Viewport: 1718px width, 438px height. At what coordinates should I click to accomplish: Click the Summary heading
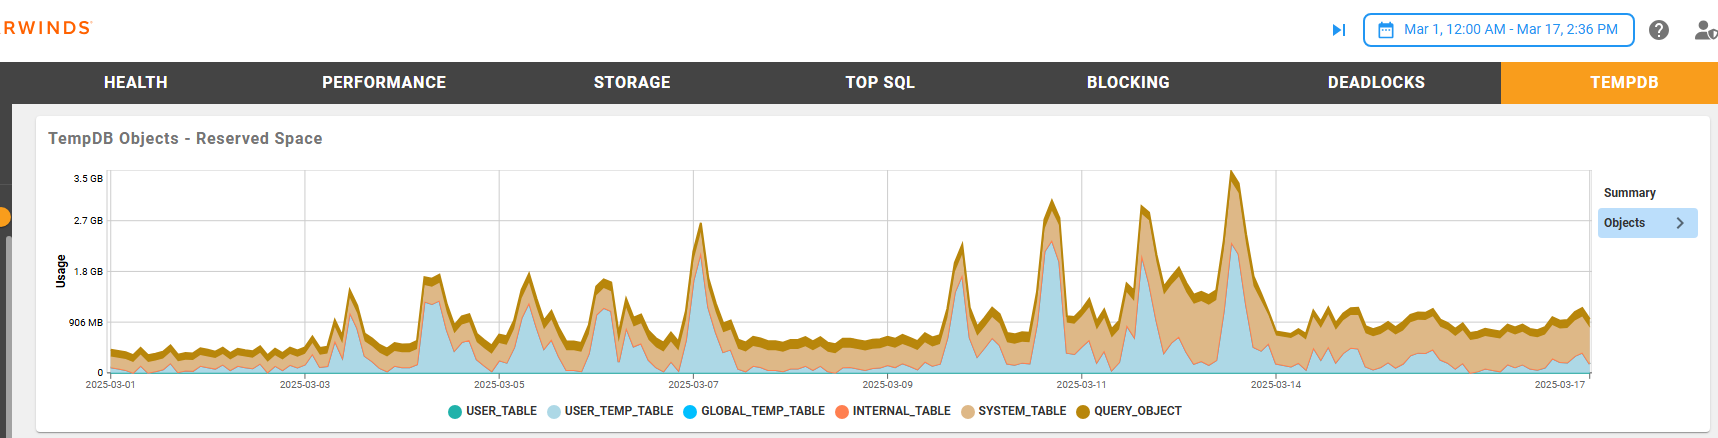[1630, 193]
